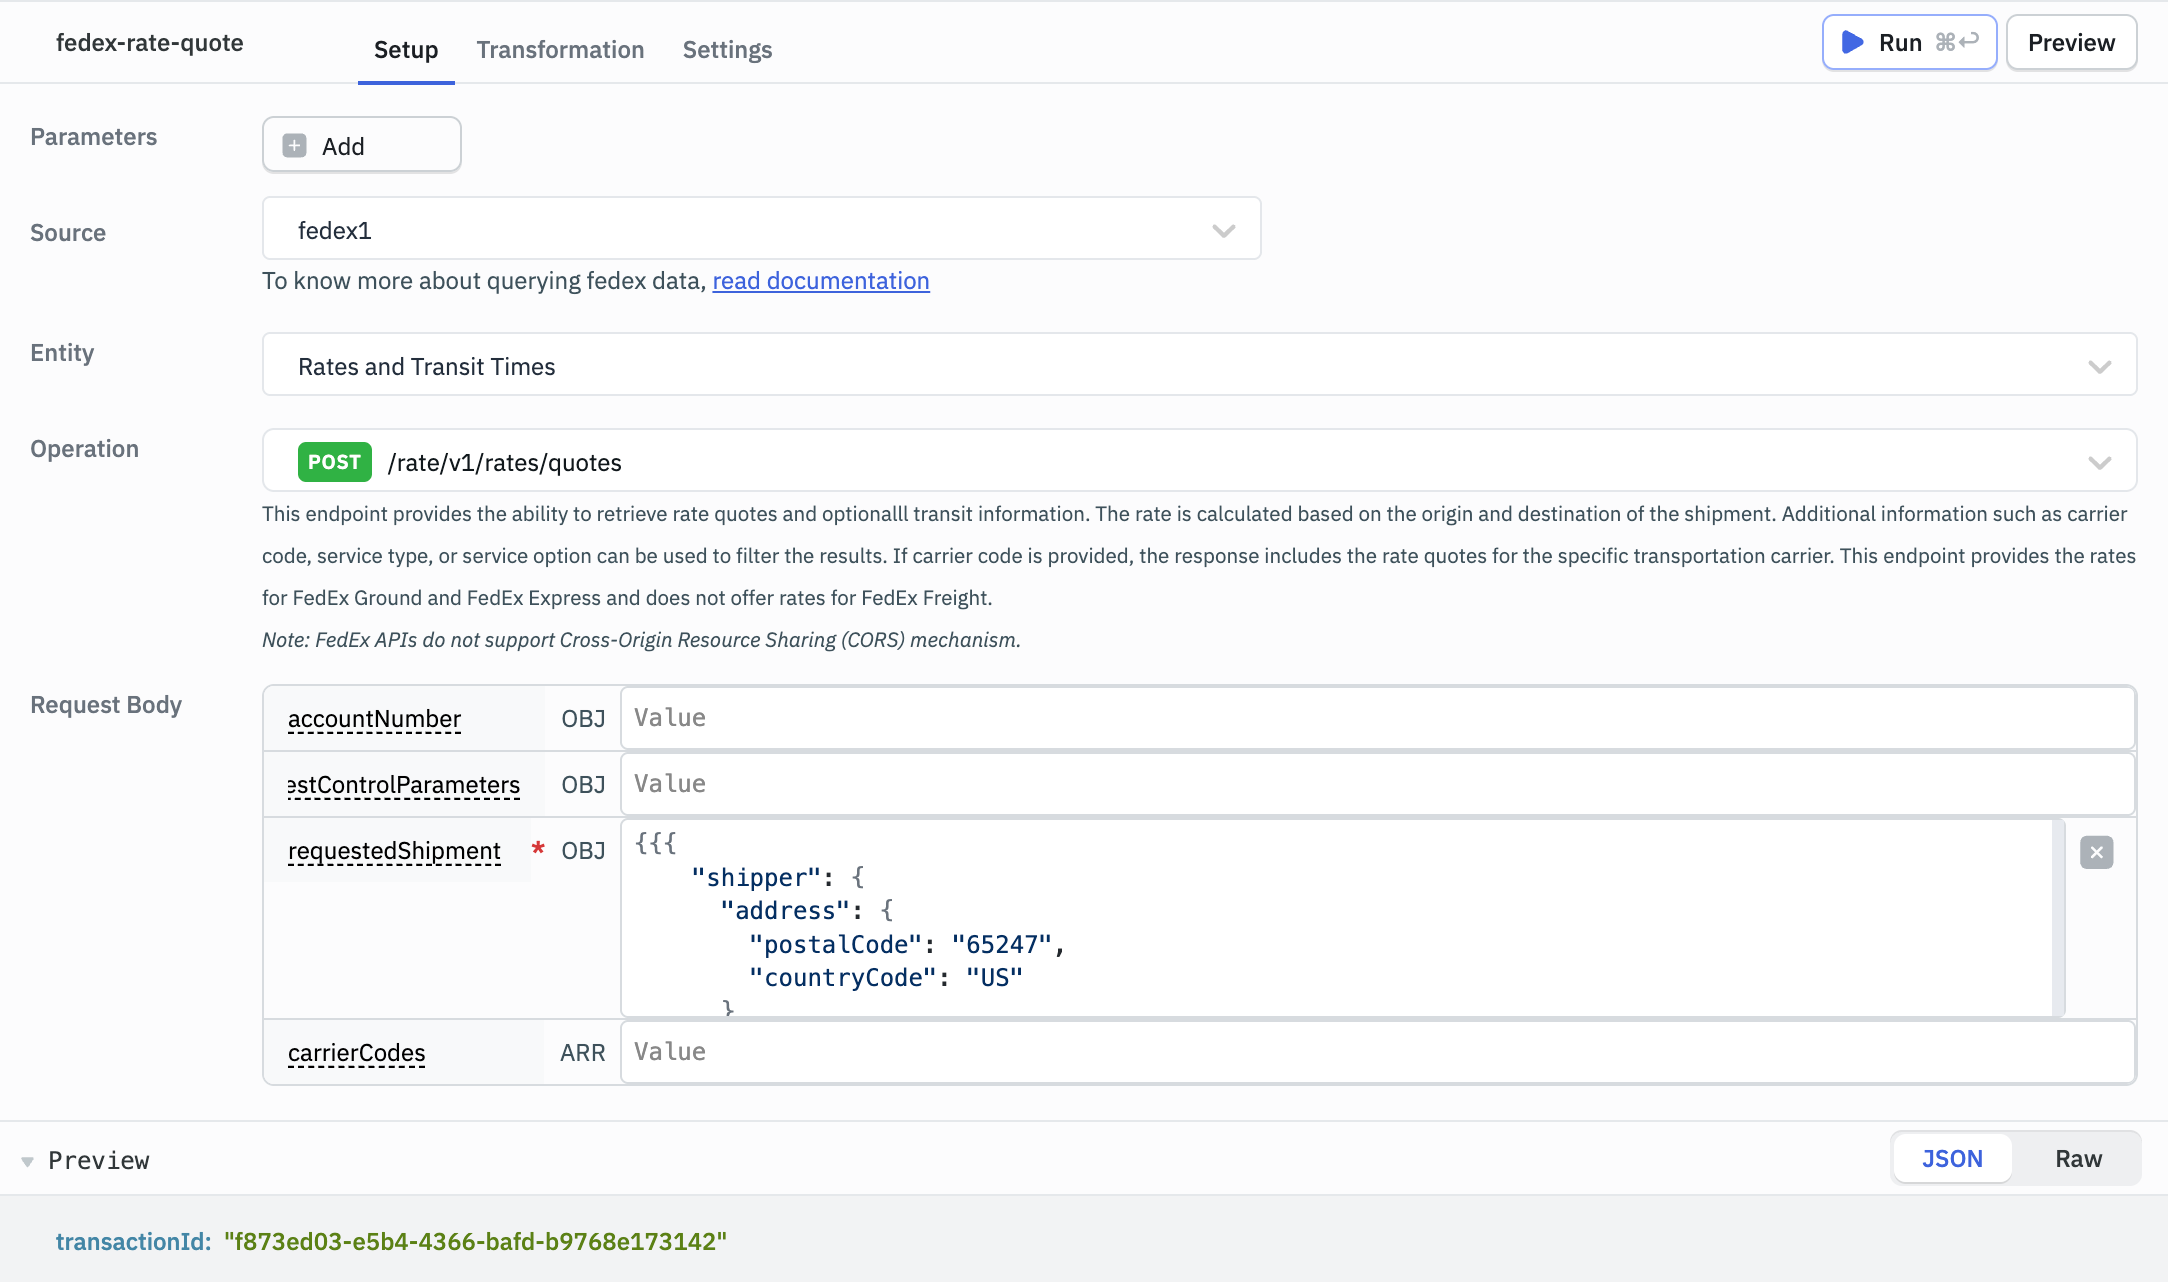Click the requestedShipment editor scrollbar
Viewport: 2168px width, 1282px height.
tap(2058, 917)
